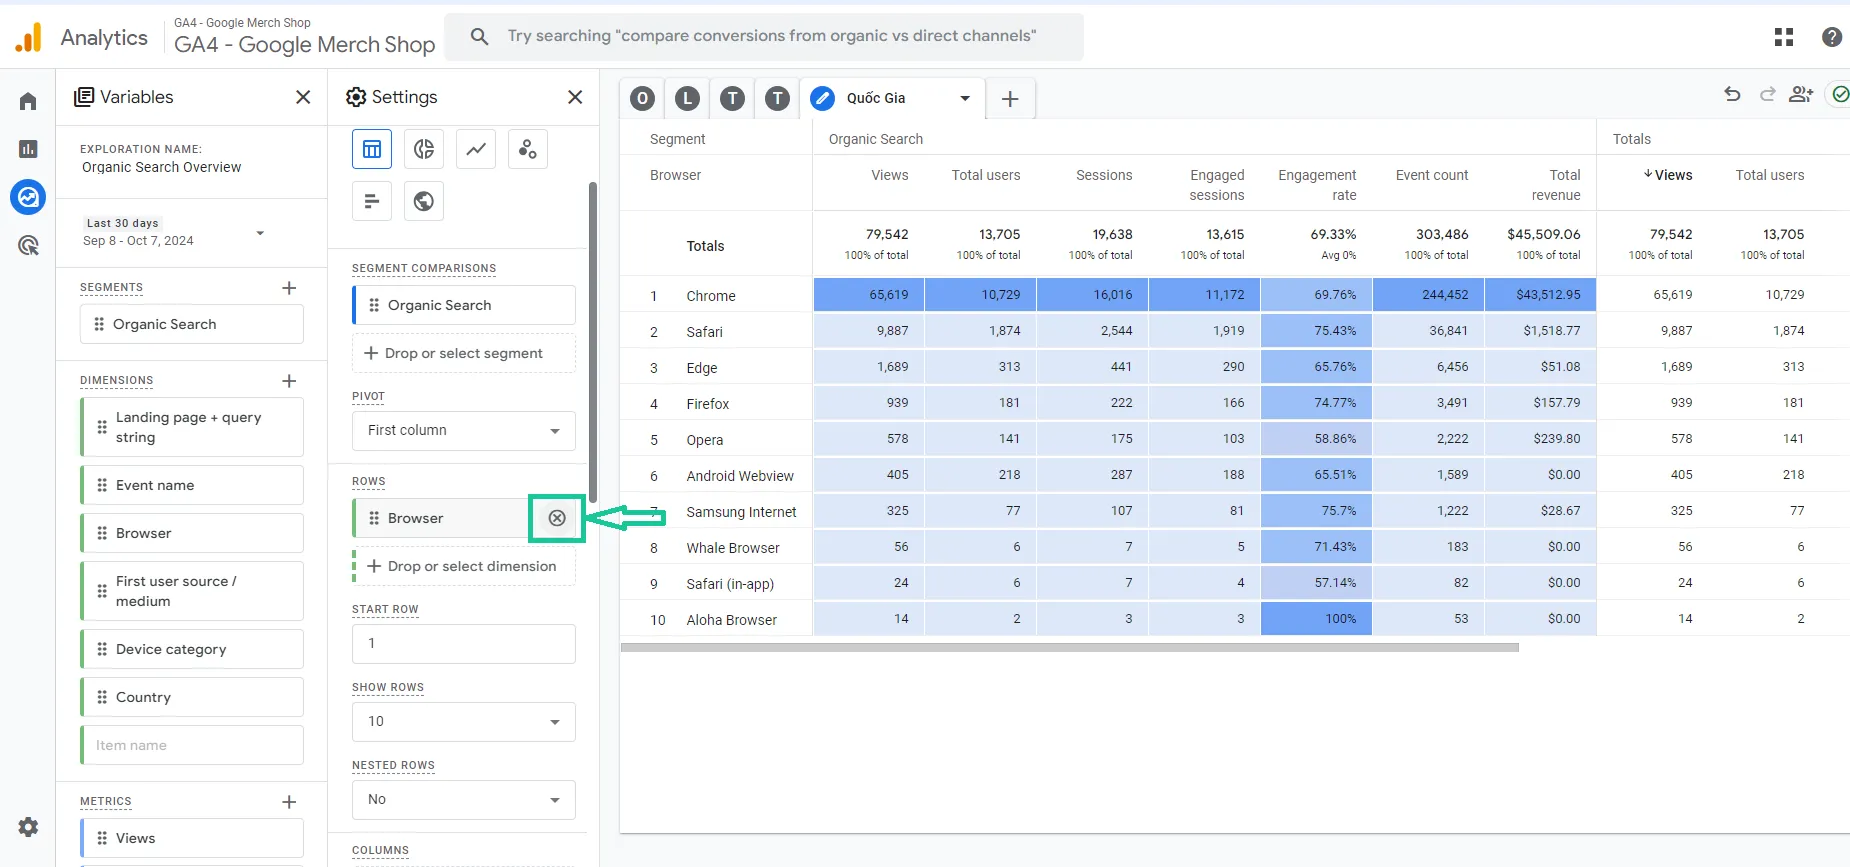1850x867 pixels.
Task: Switch to the L tab
Action: point(687,98)
